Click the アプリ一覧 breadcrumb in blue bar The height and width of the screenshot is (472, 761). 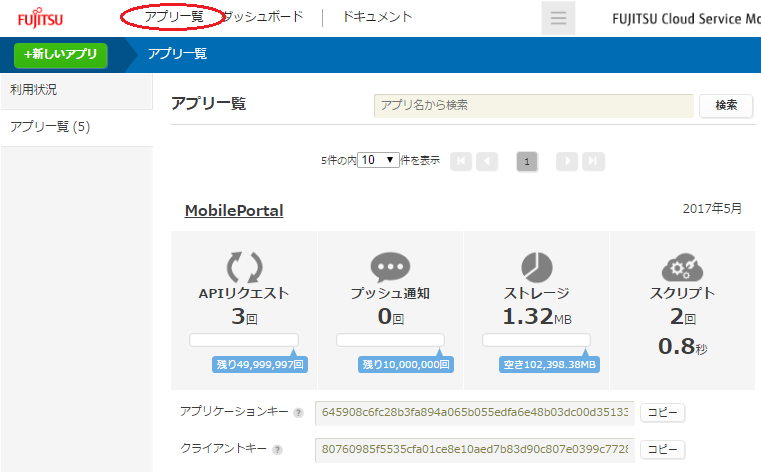177,53
